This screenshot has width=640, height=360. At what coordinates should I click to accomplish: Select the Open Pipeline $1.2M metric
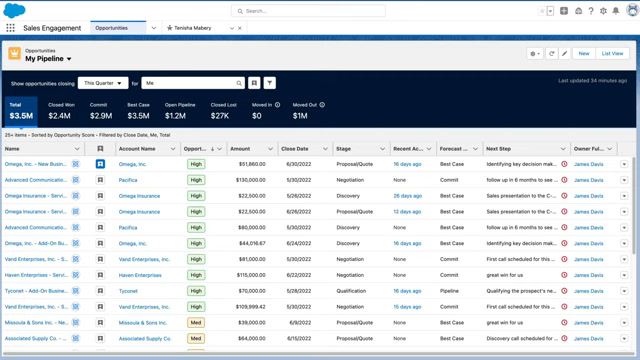tap(179, 111)
